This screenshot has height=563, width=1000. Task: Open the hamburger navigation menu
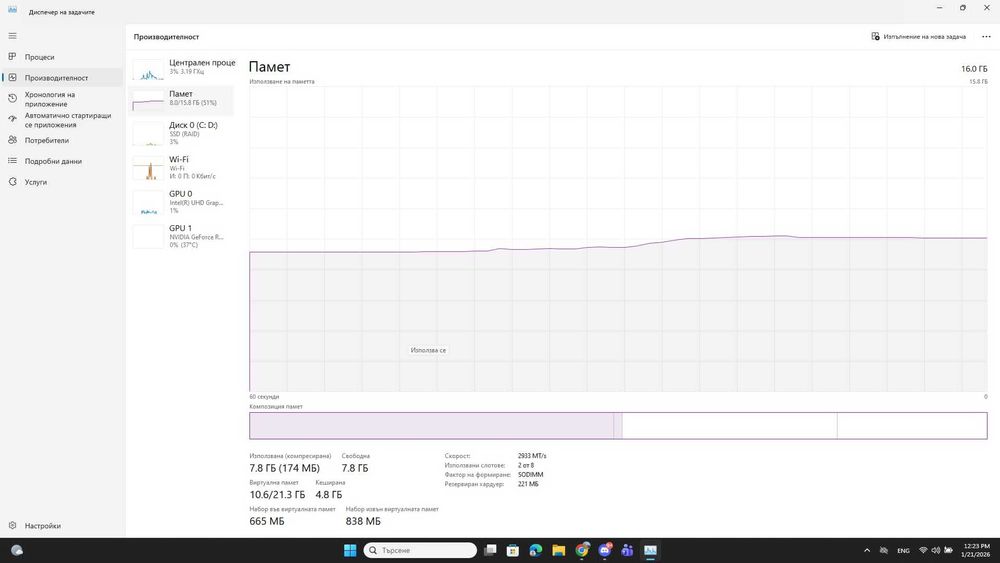pyautogui.click(x=12, y=36)
